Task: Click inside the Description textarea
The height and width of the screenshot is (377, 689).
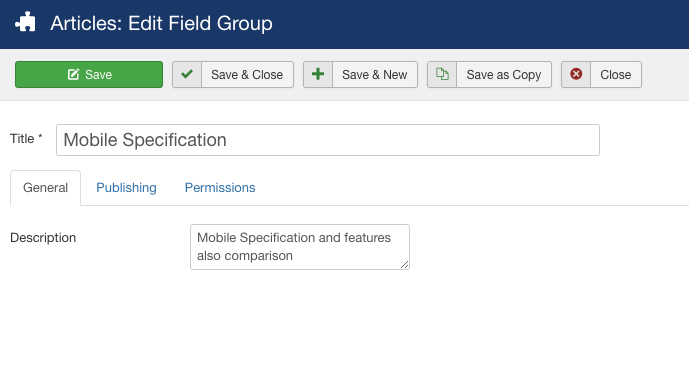Action: 300,247
